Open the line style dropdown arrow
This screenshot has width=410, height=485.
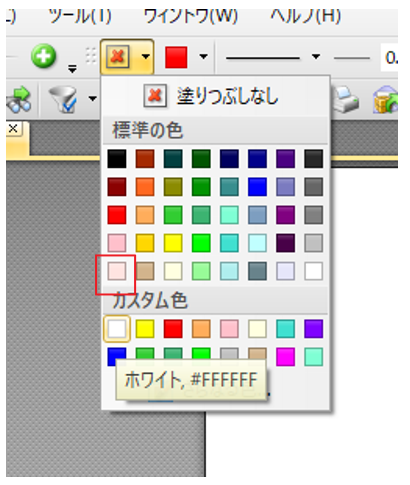coord(316,57)
